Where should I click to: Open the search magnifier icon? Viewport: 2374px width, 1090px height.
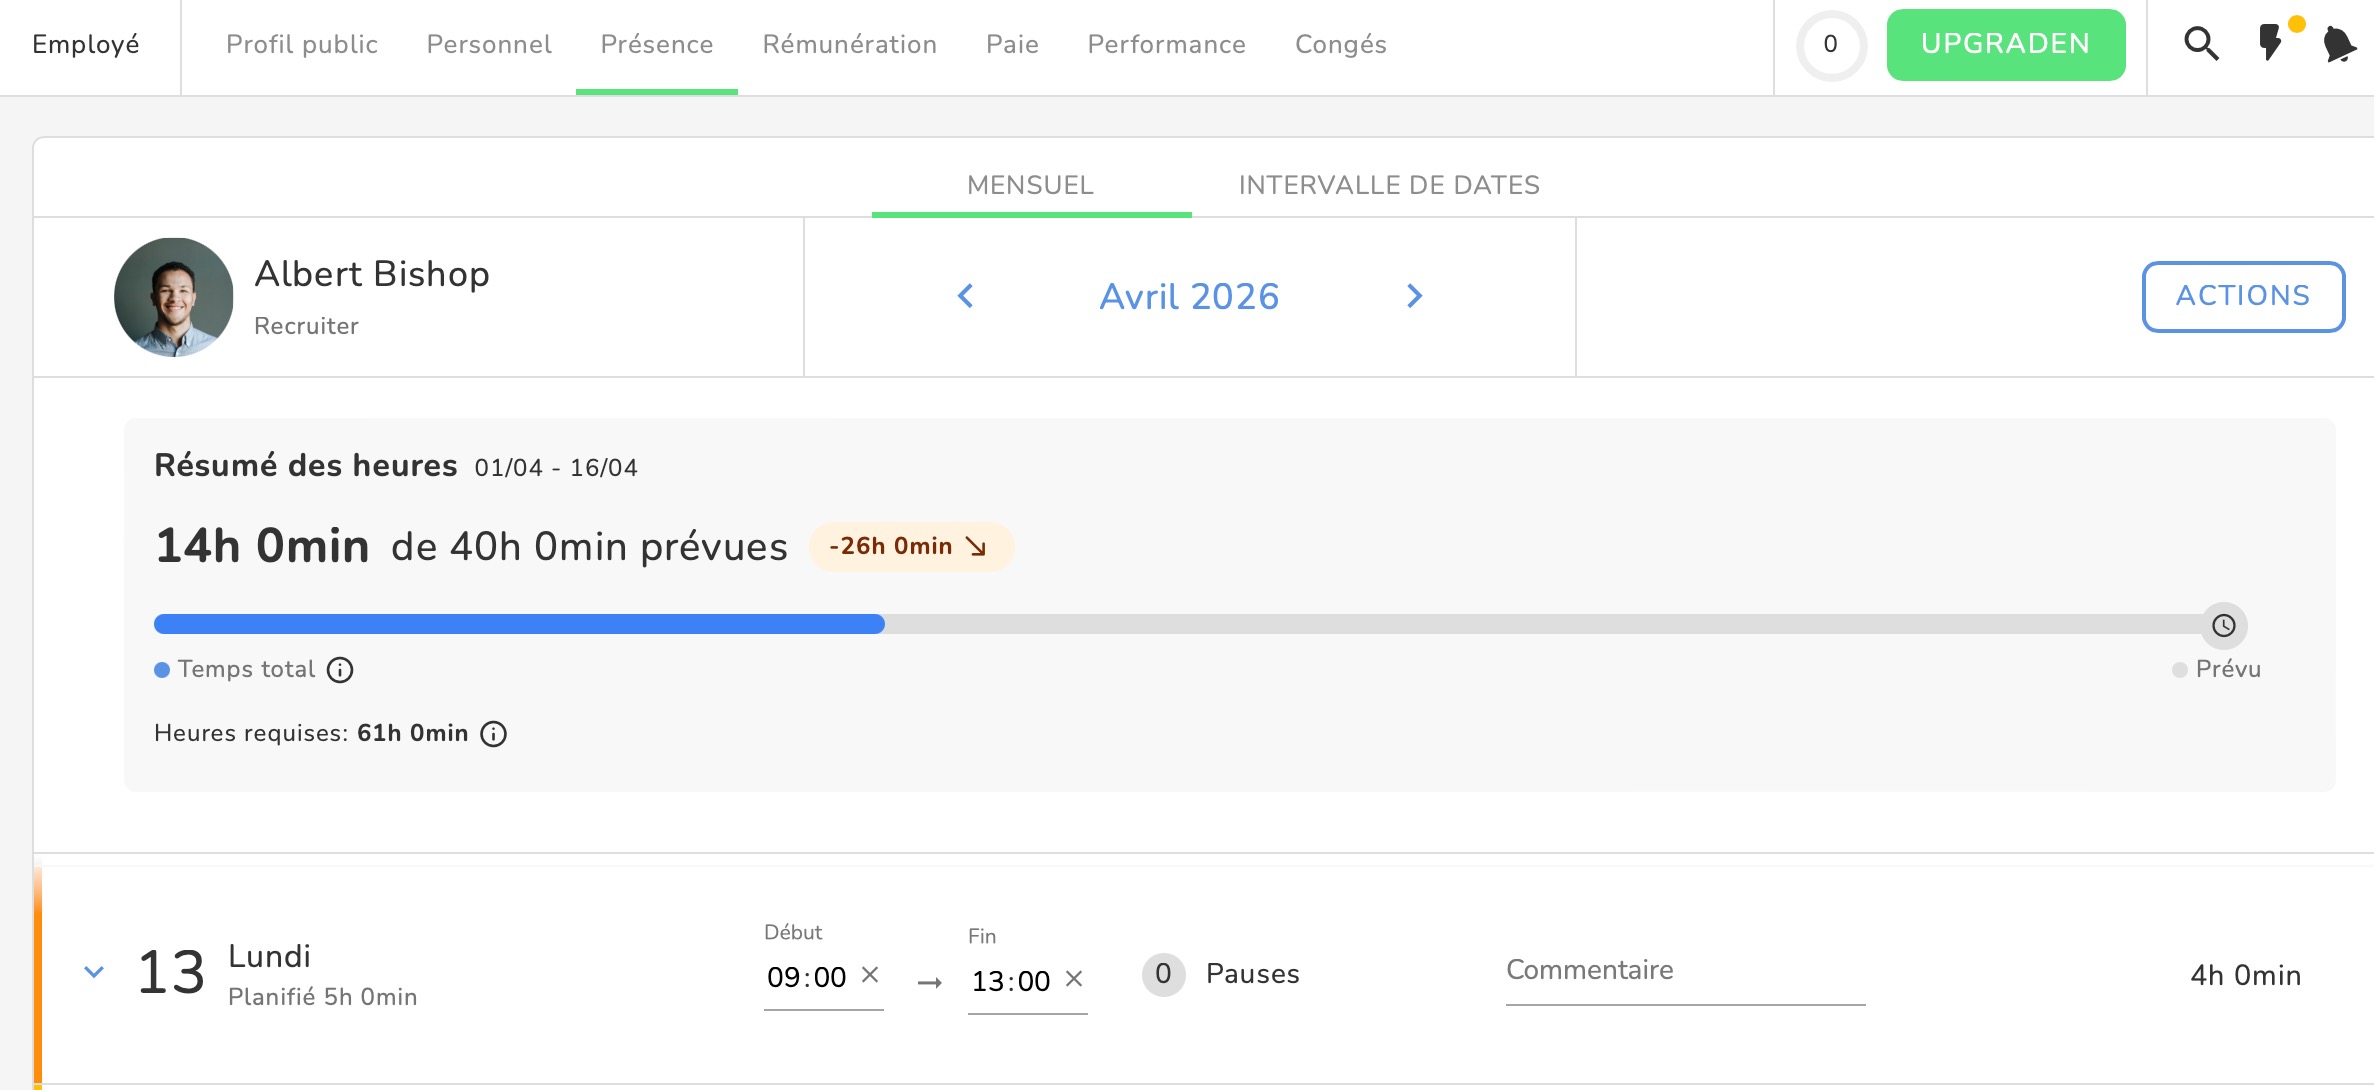click(2200, 44)
